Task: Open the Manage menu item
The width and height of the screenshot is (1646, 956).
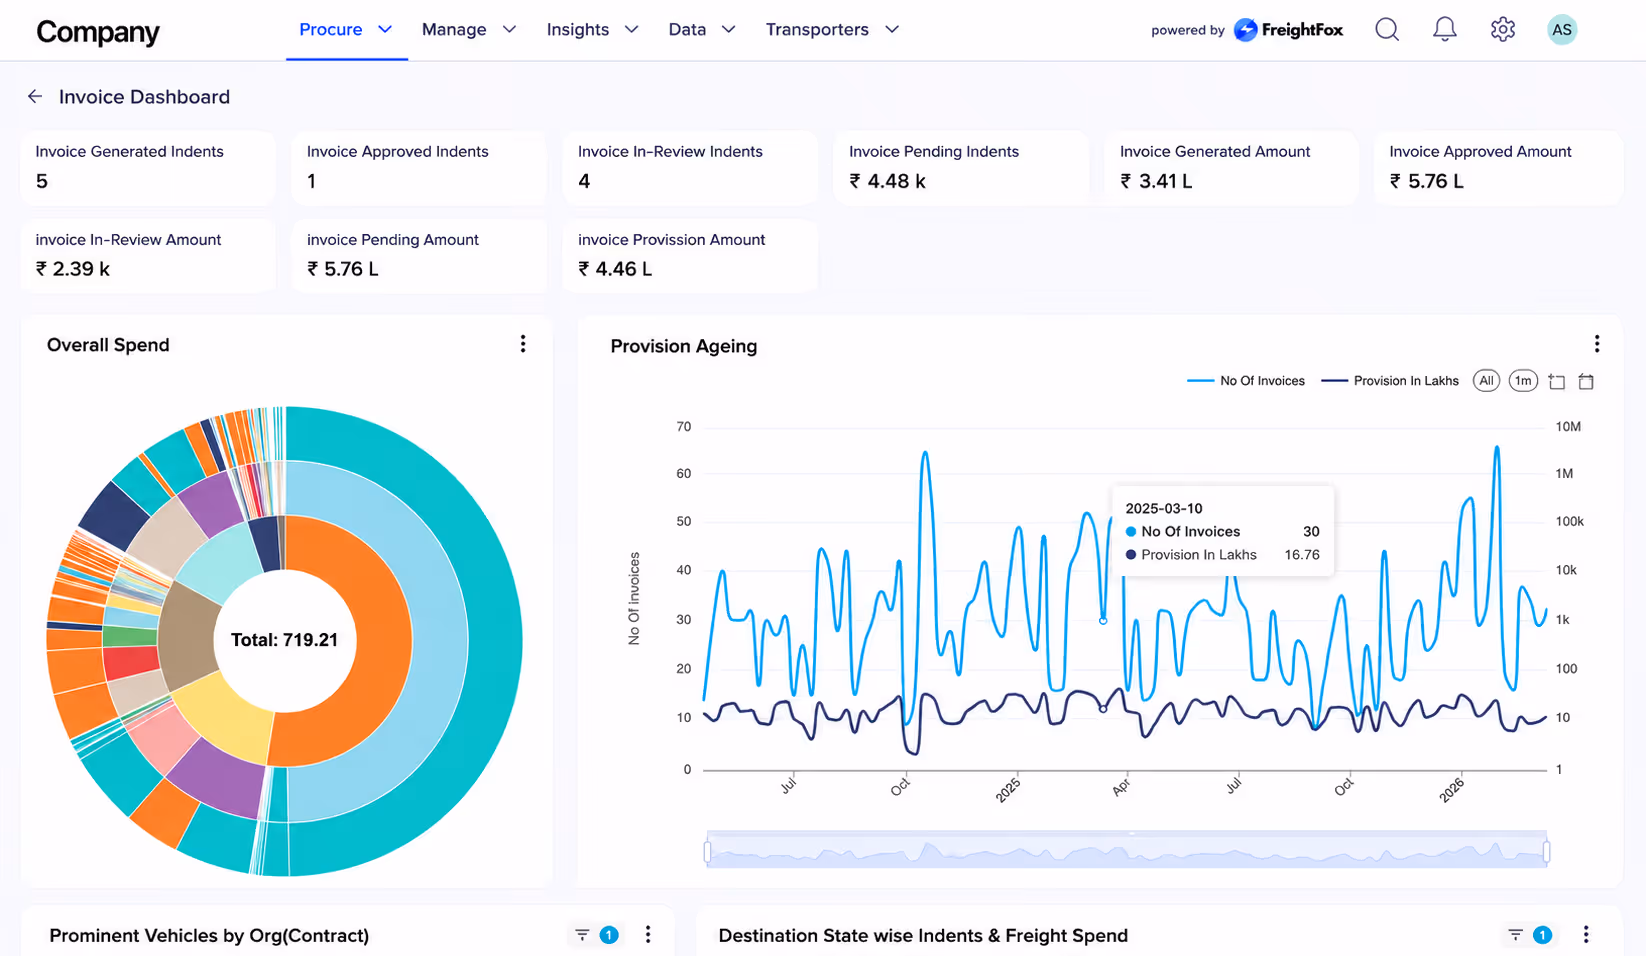Action: [454, 30]
